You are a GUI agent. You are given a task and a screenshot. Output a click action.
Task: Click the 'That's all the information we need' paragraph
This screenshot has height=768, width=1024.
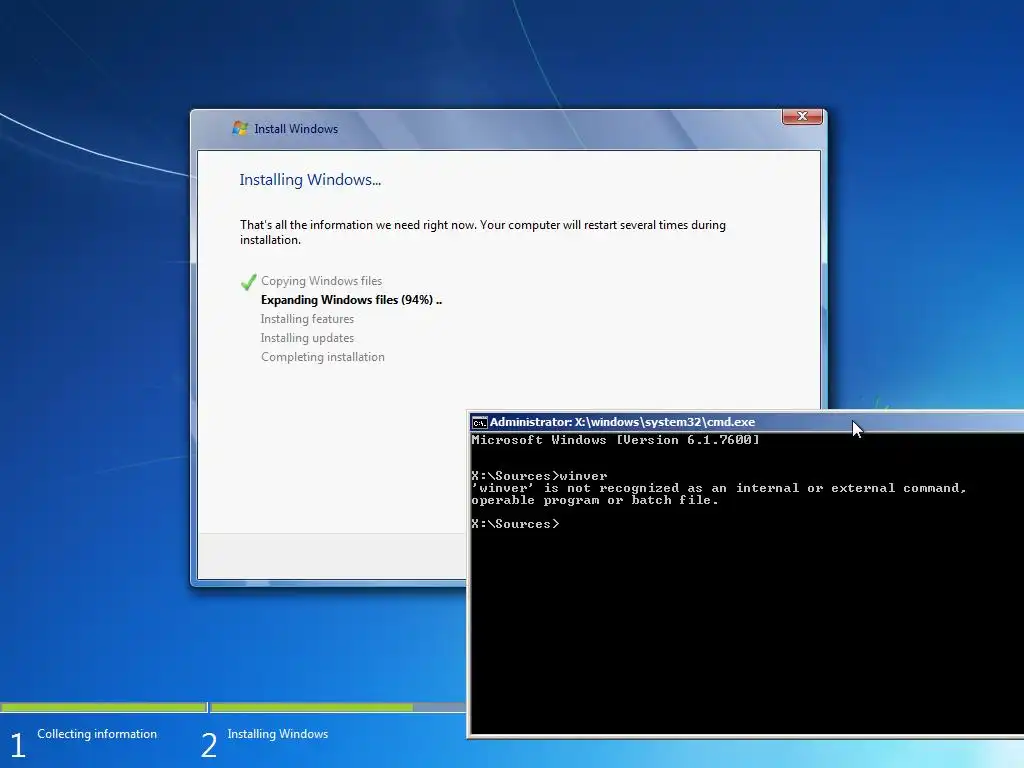tap(483, 232)
